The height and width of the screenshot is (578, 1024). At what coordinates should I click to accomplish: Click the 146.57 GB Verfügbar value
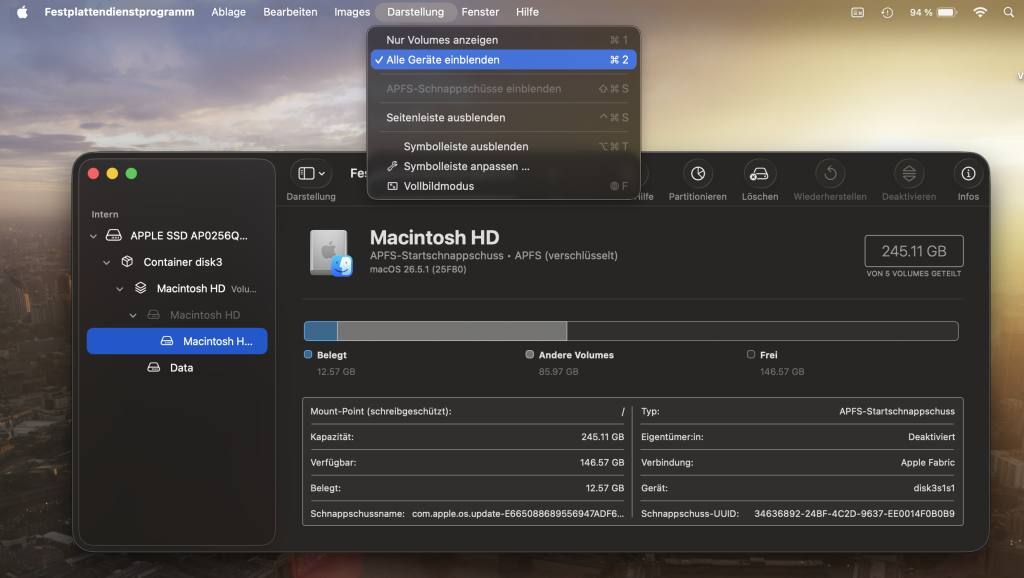click(x=601, y=462)
